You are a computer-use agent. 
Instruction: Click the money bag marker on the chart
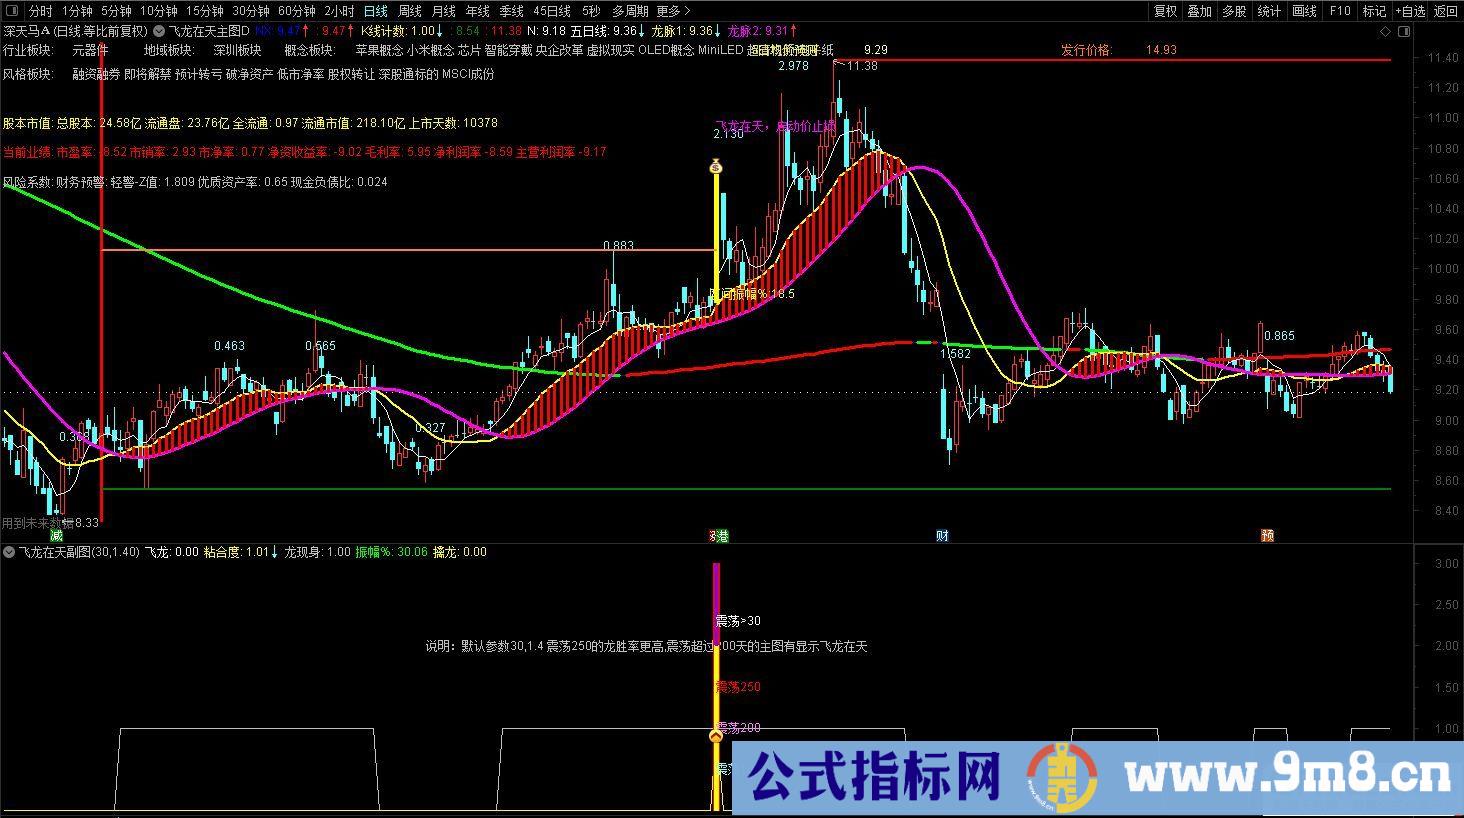pos(716,167)
